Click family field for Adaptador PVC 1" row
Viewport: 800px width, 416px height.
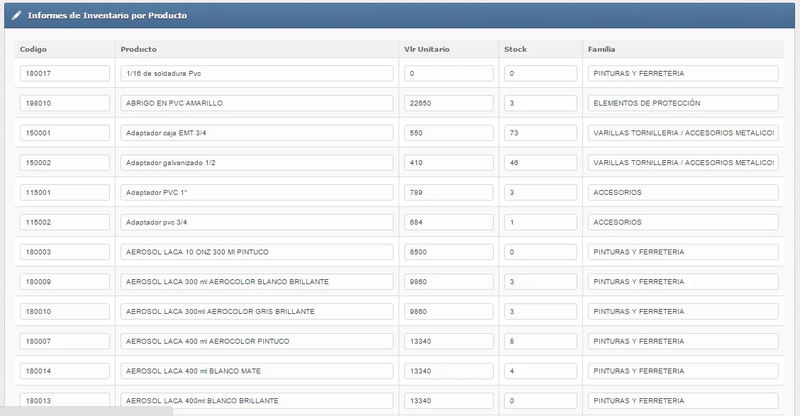point(682,192)
